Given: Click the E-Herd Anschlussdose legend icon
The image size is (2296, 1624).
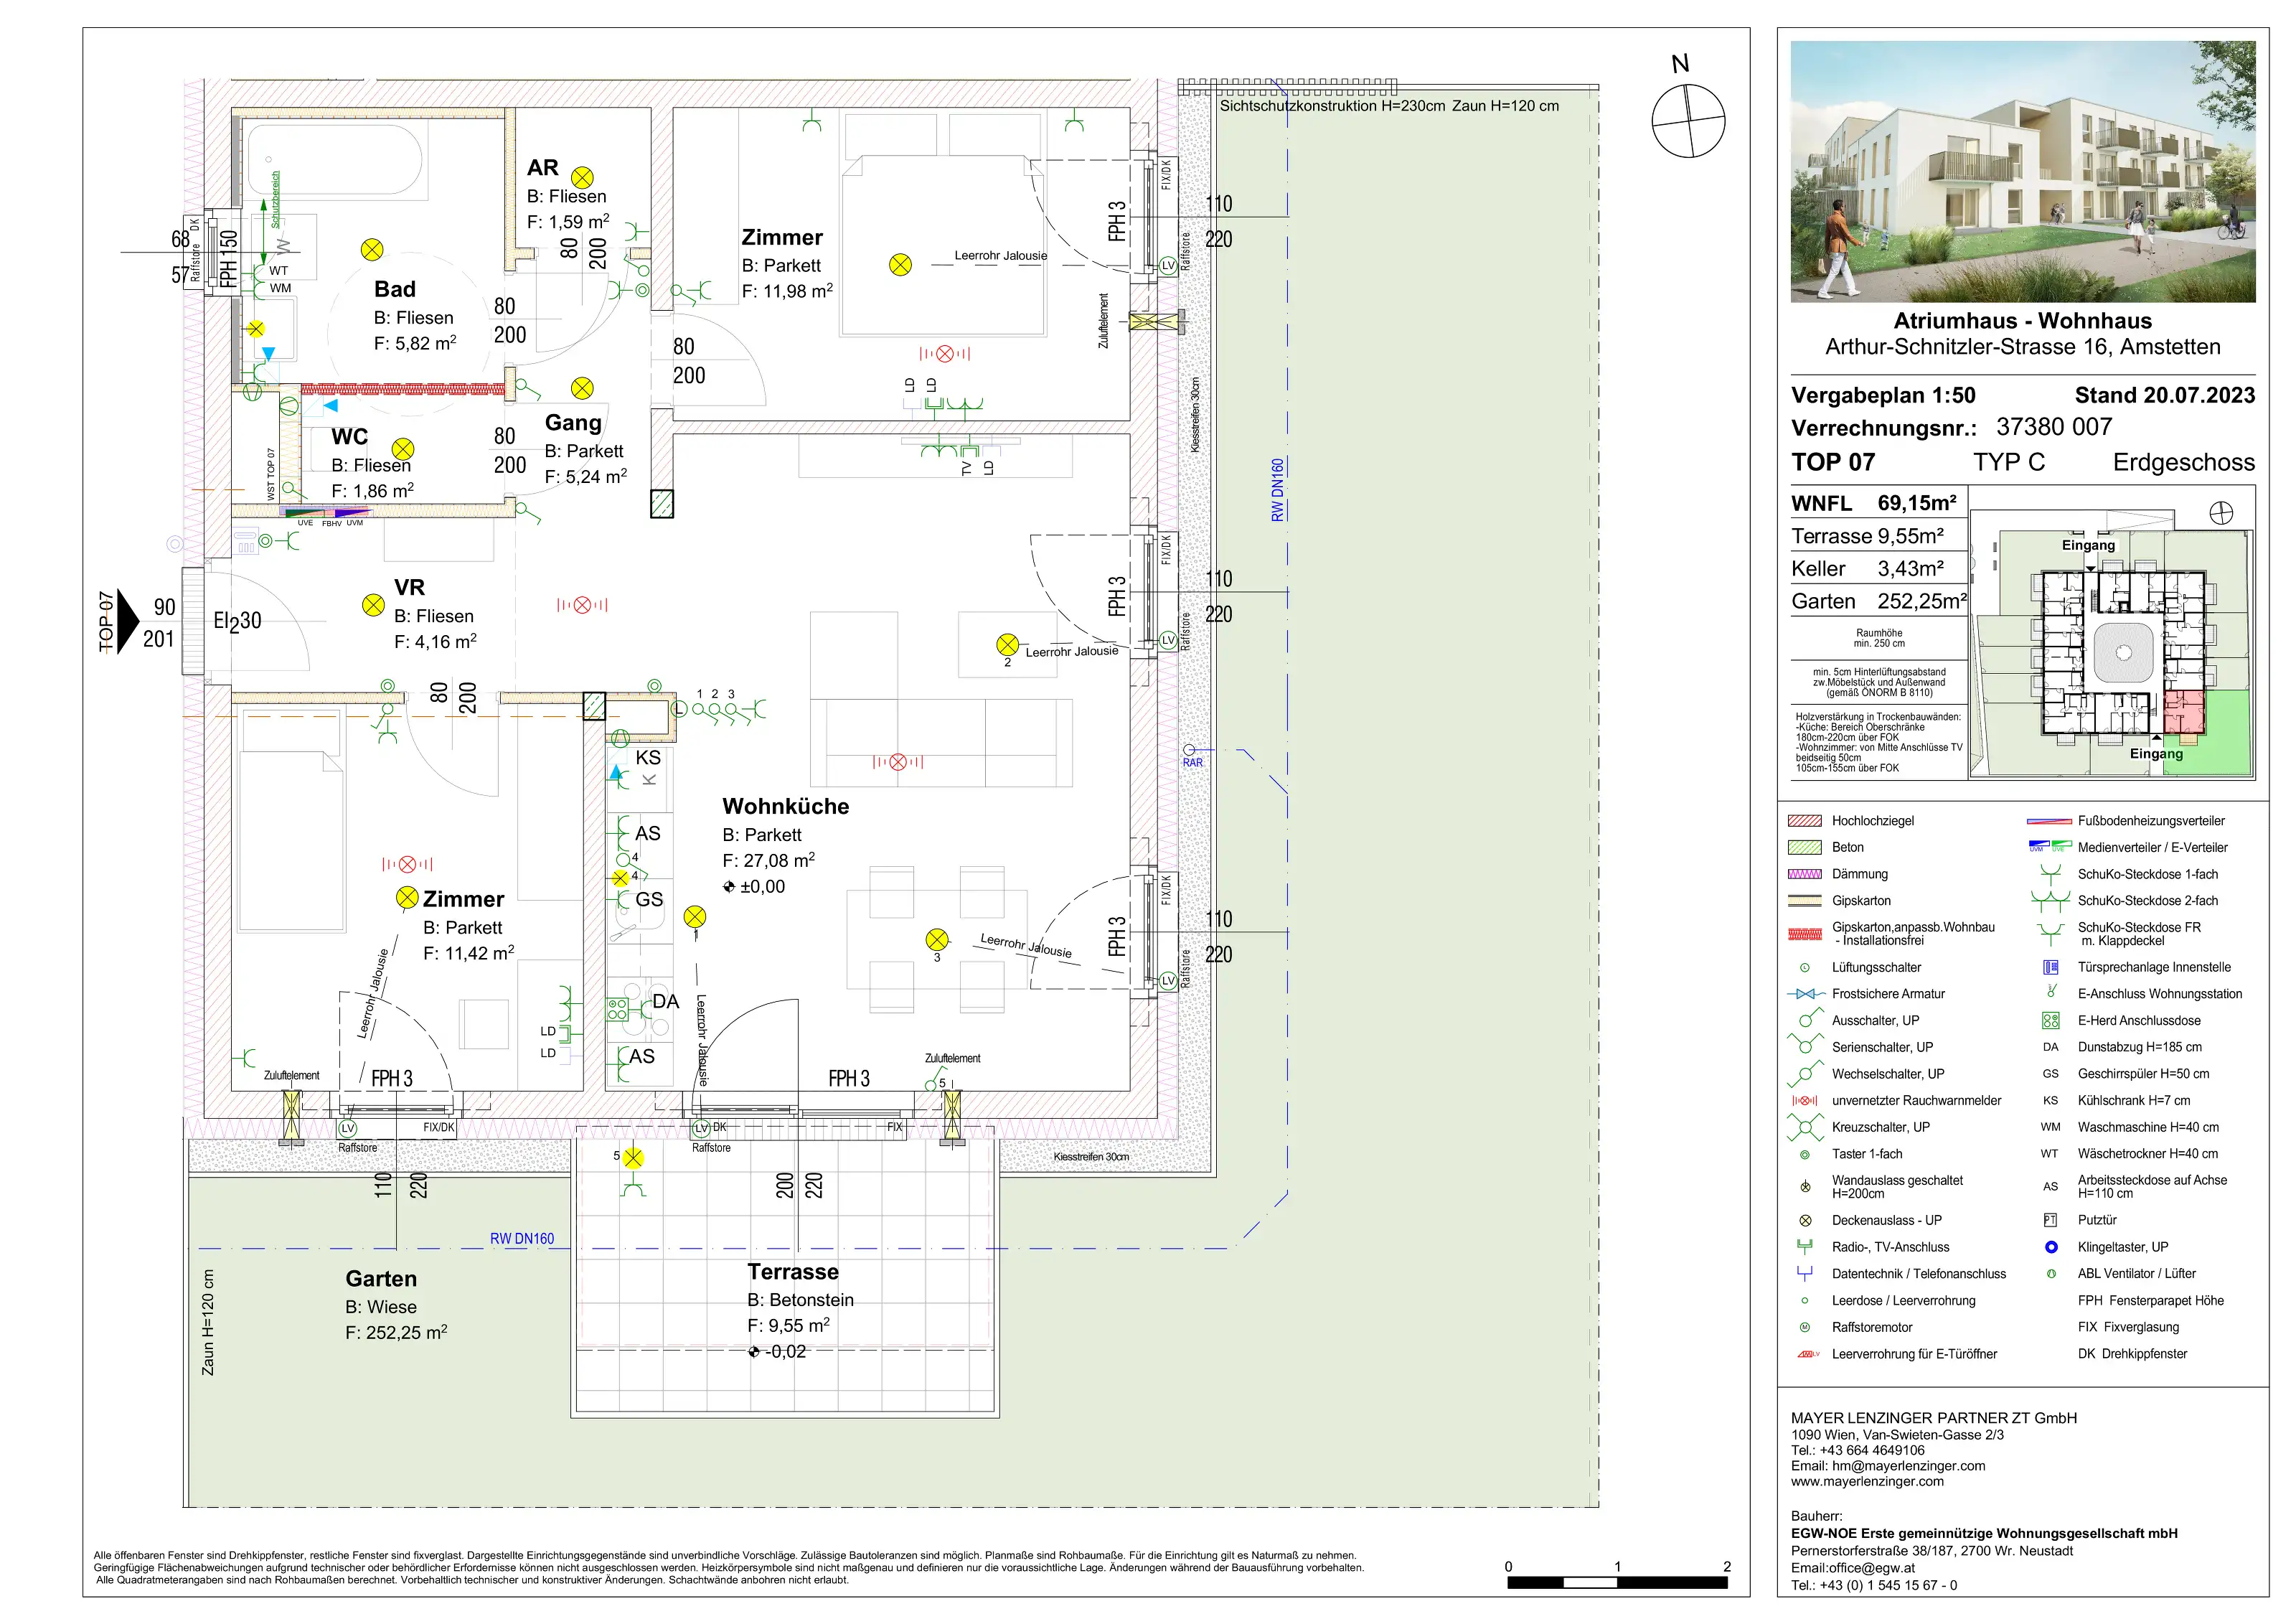Looking at the screenshot, I should click(x=2050, y=1020).
